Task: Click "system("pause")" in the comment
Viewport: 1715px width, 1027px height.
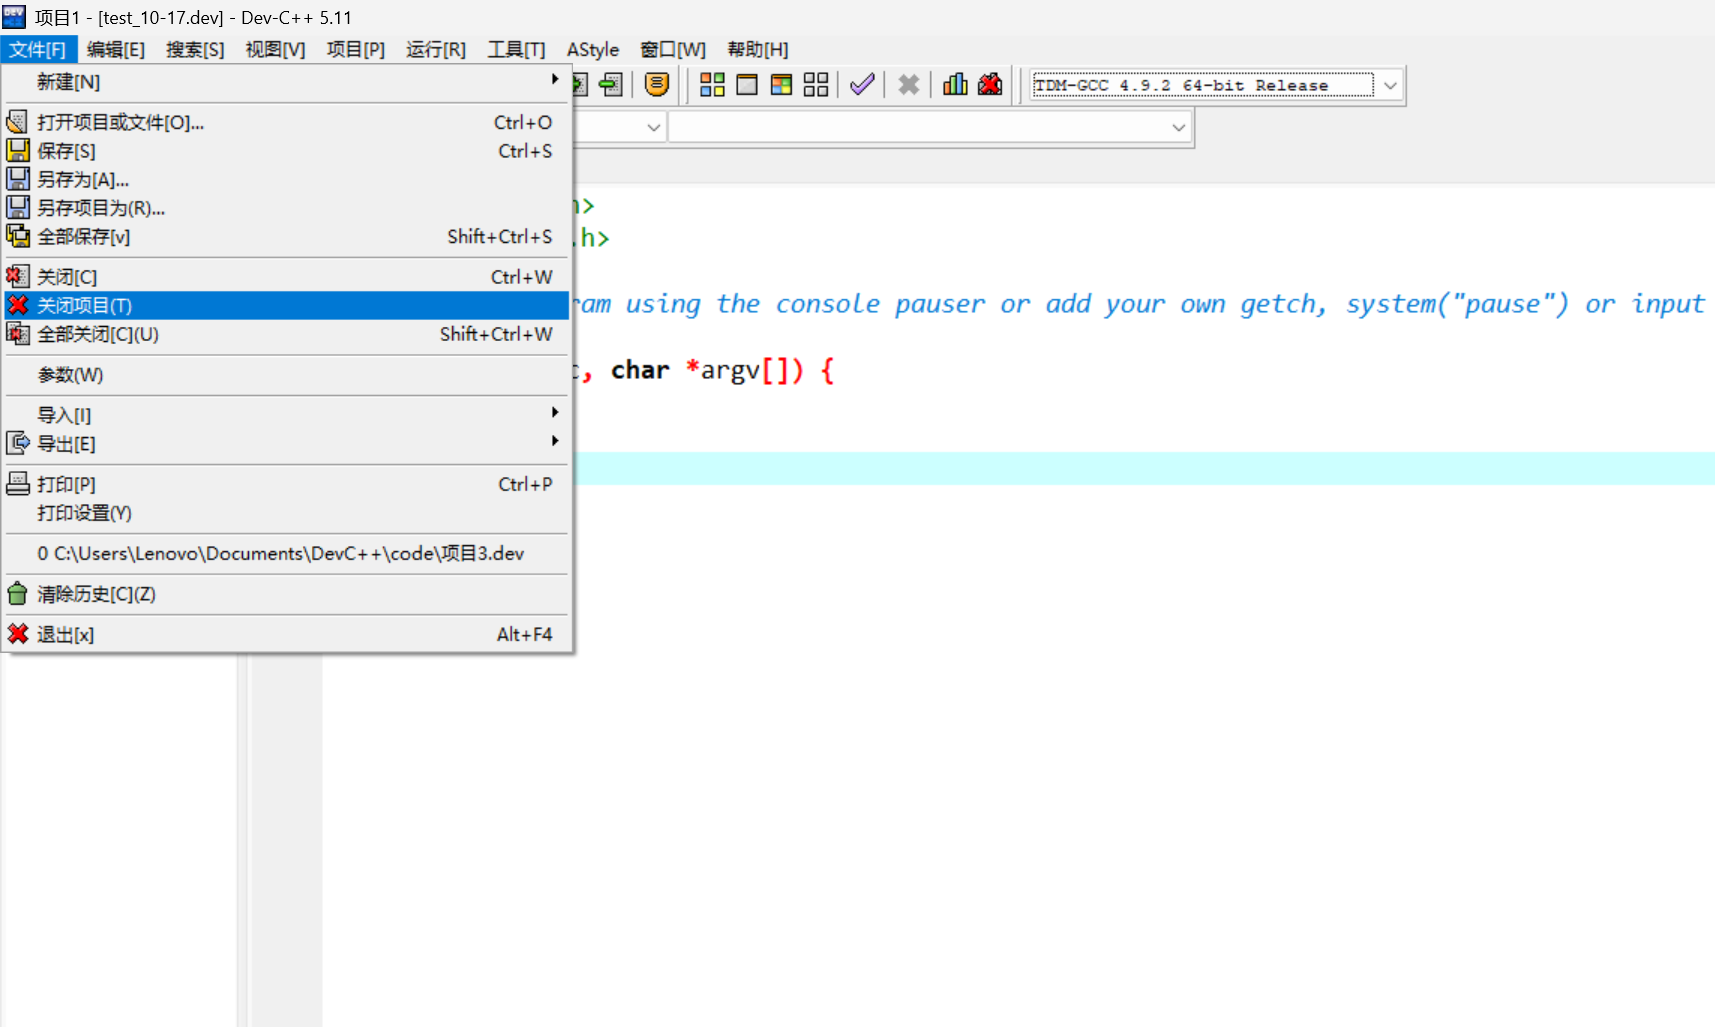Action: pos(1457,304)
